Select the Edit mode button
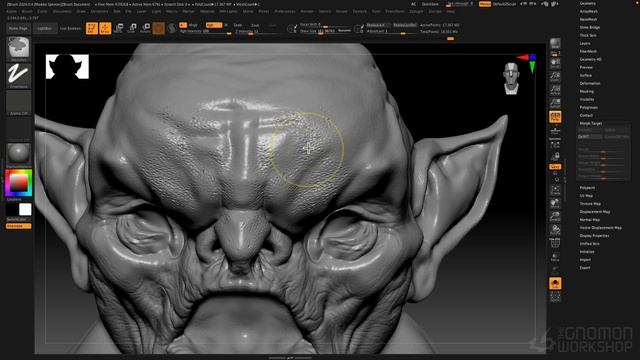Viewport: 640px width, 360px height. pos(92,28)
